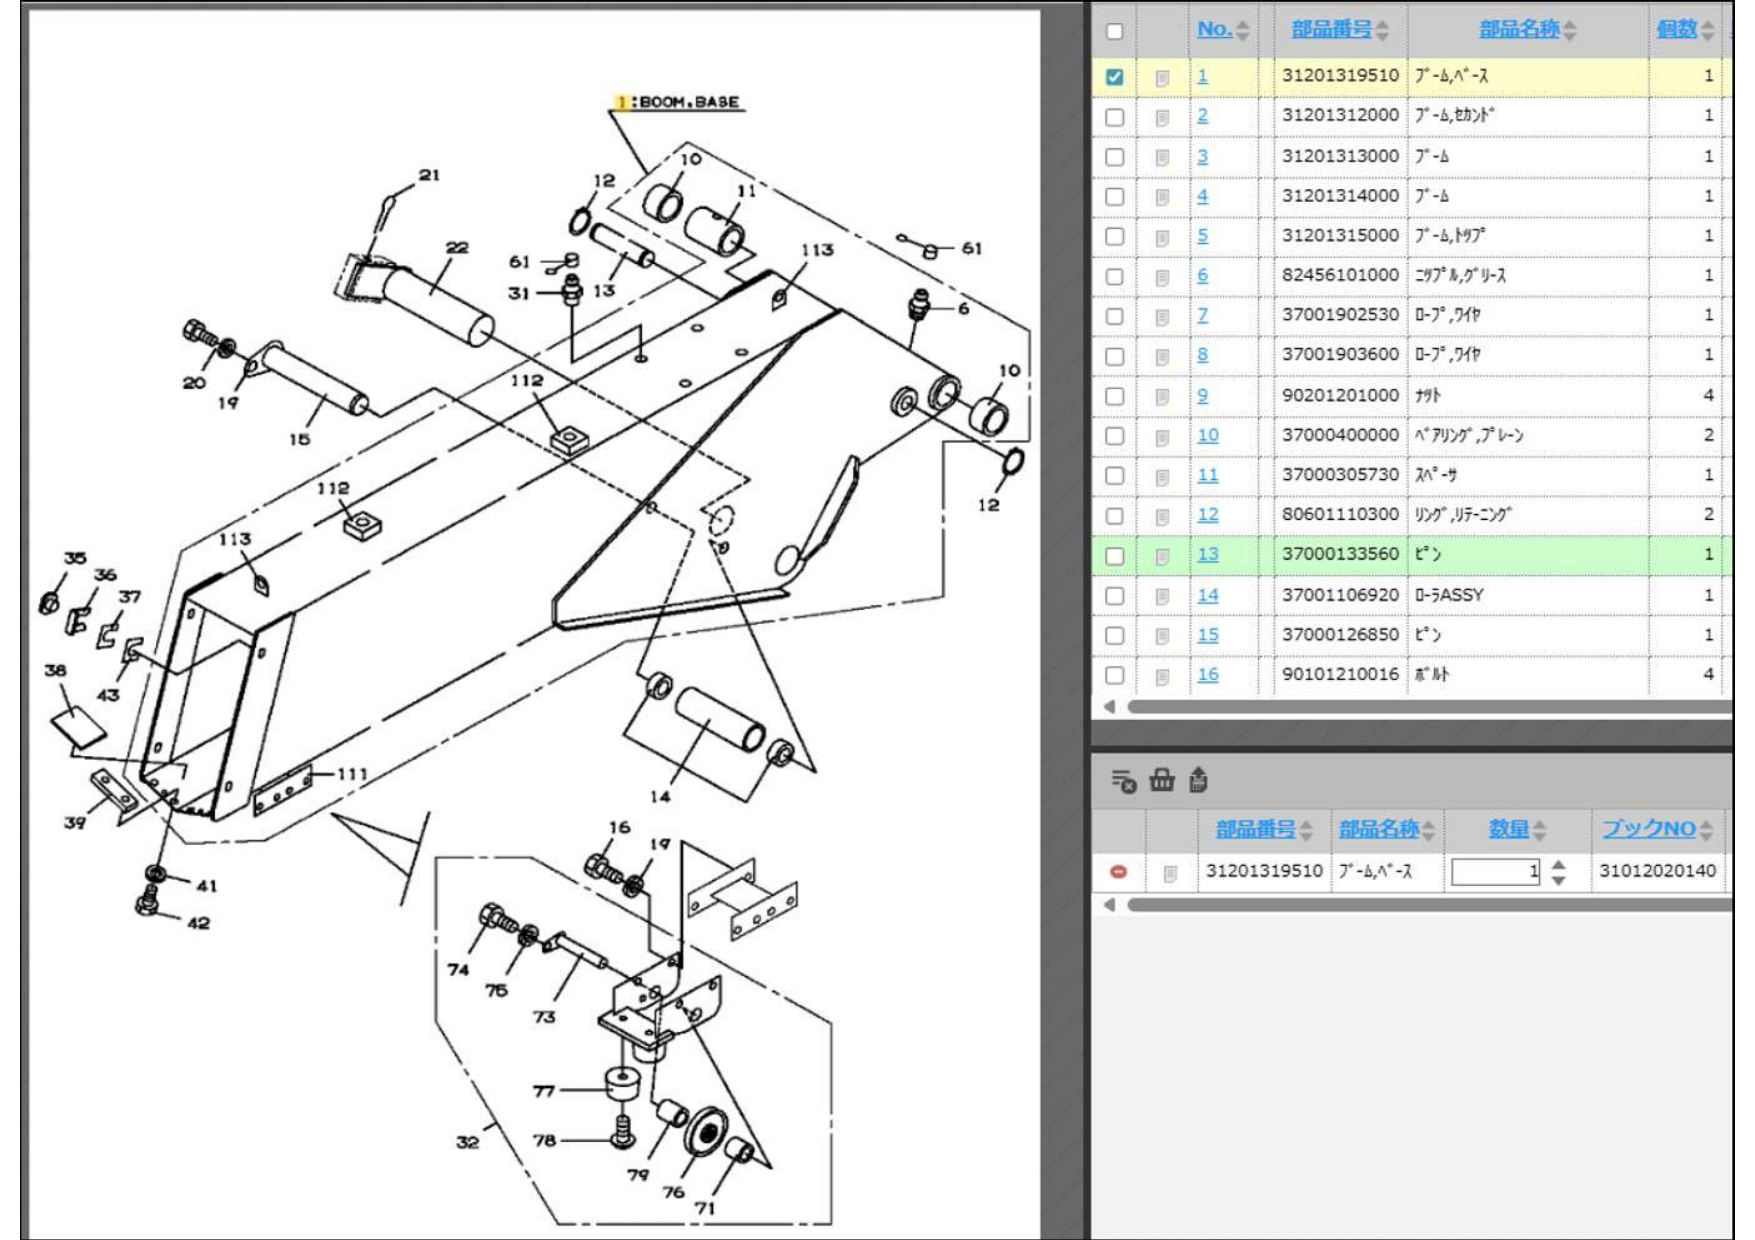Tick the checkbox for part No. 13

click(x=1115, y=556)
